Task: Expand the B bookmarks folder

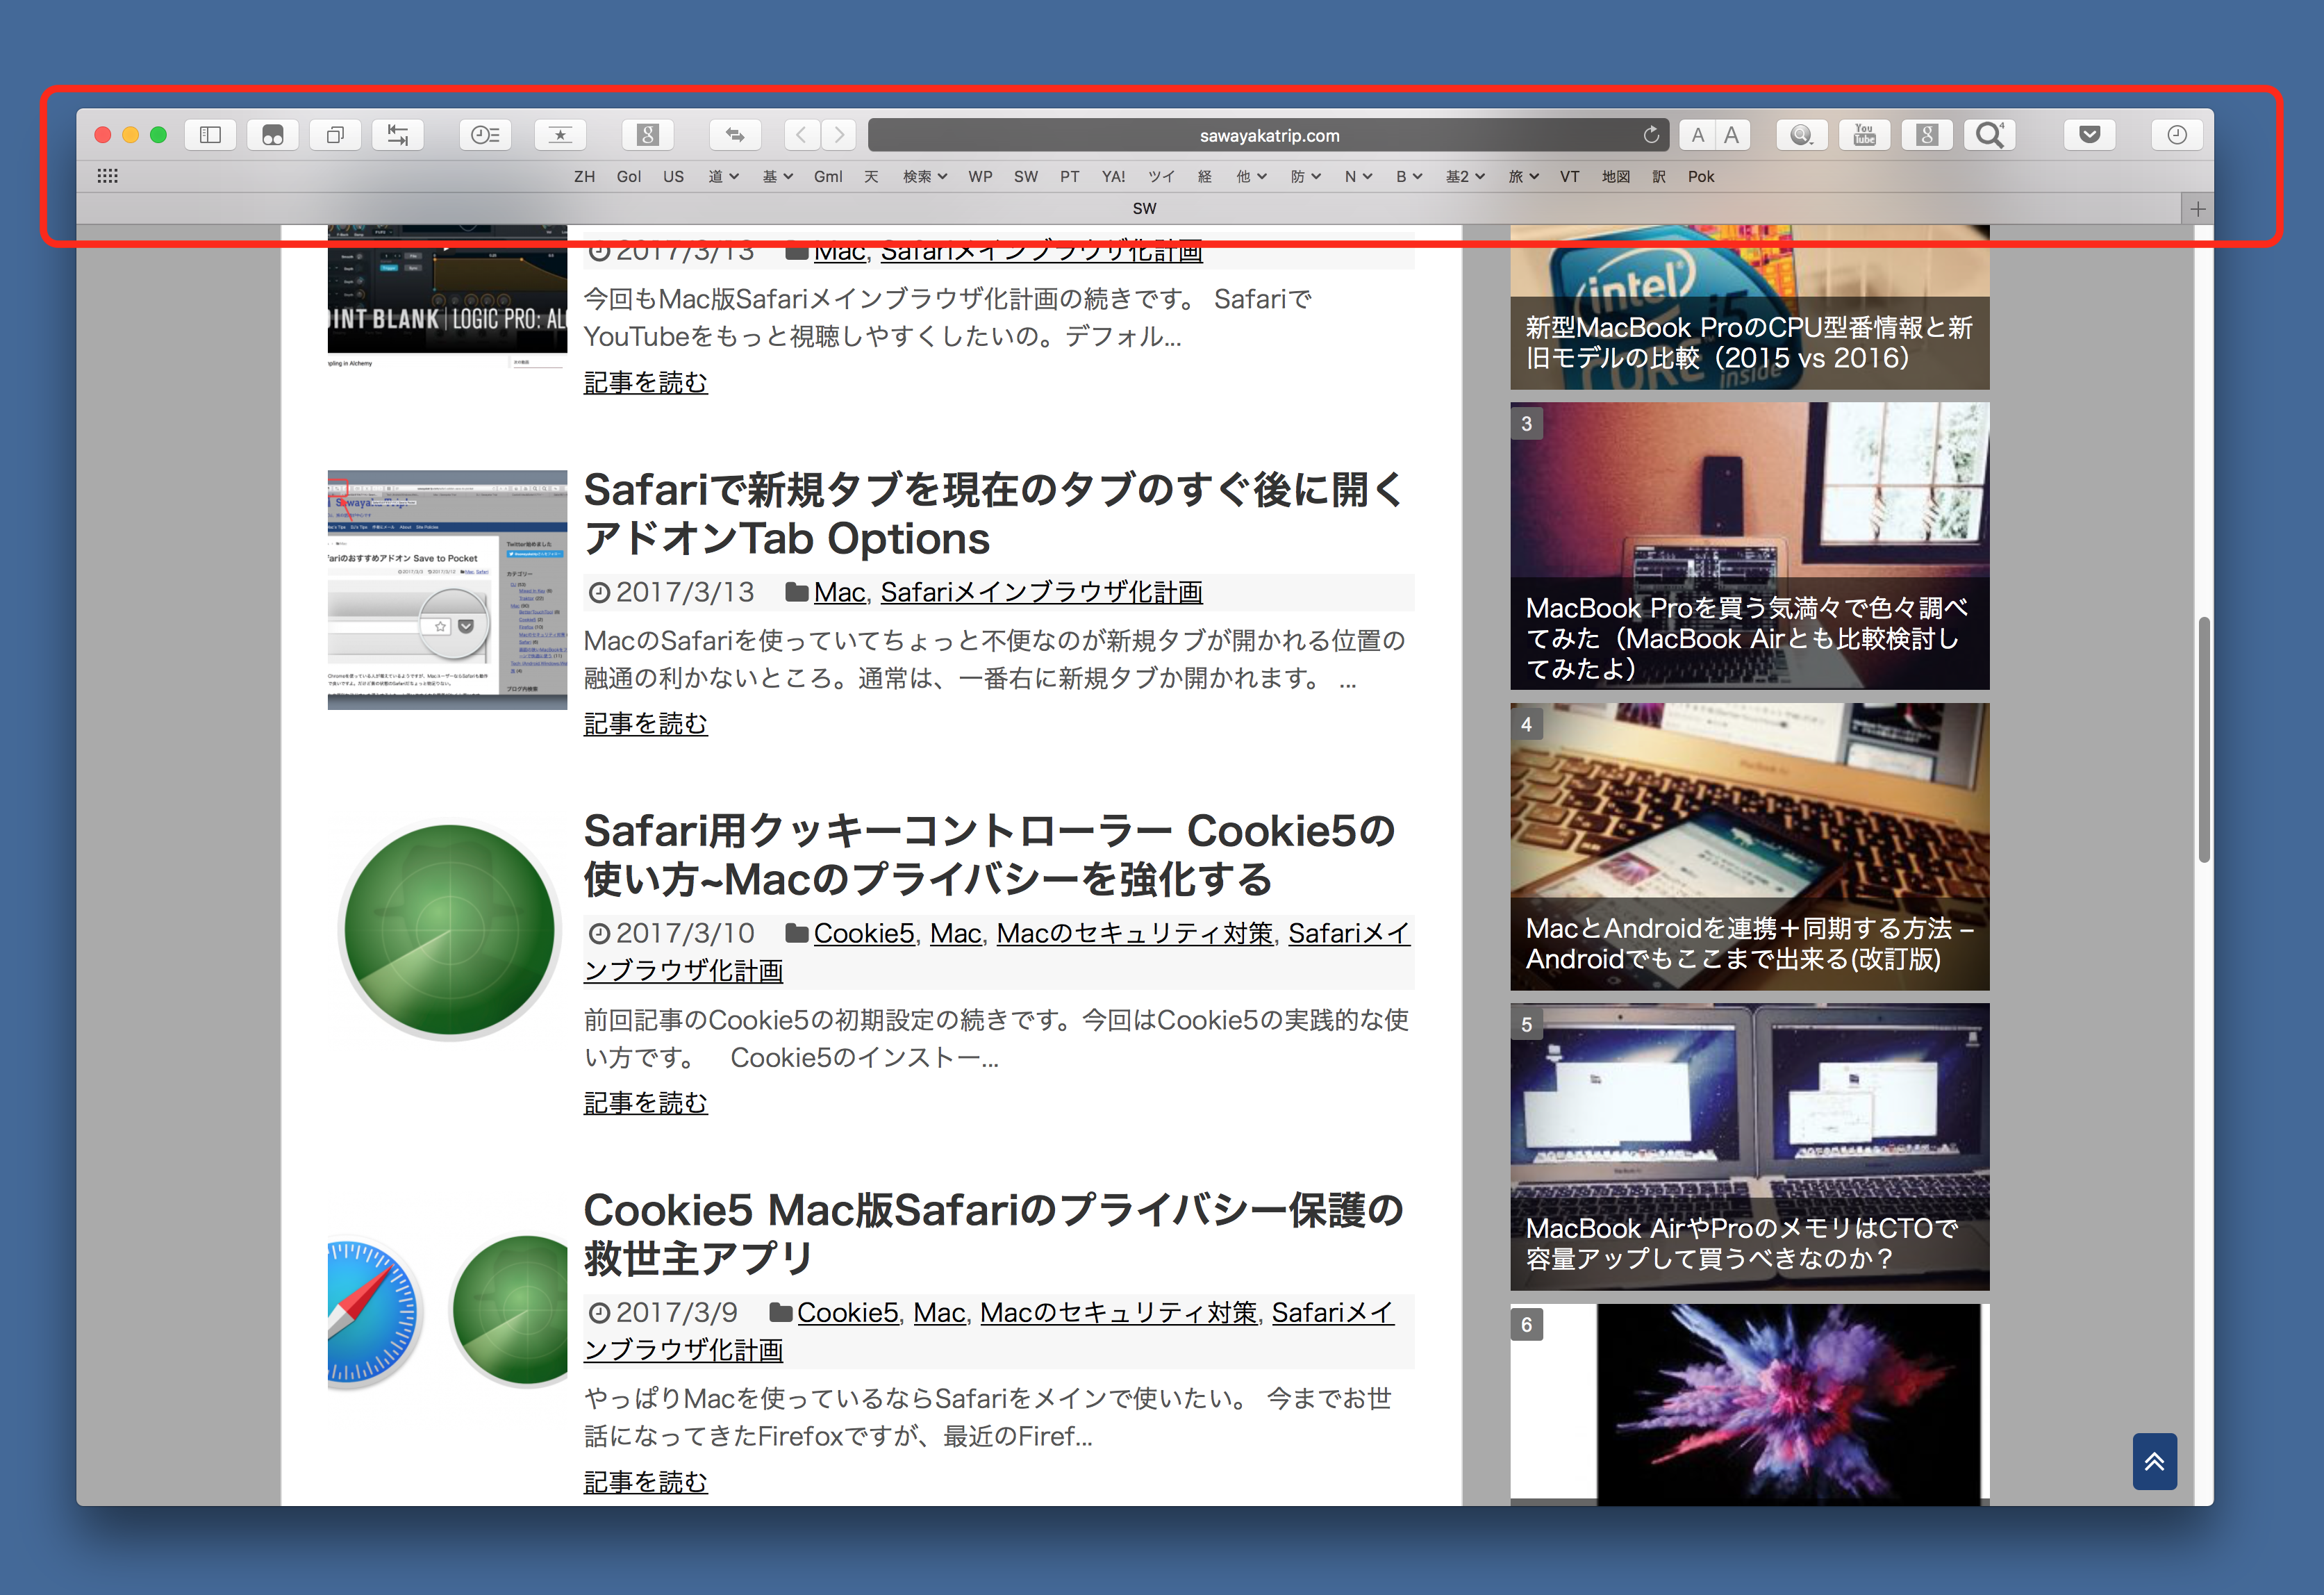Action: point(1409,177)
